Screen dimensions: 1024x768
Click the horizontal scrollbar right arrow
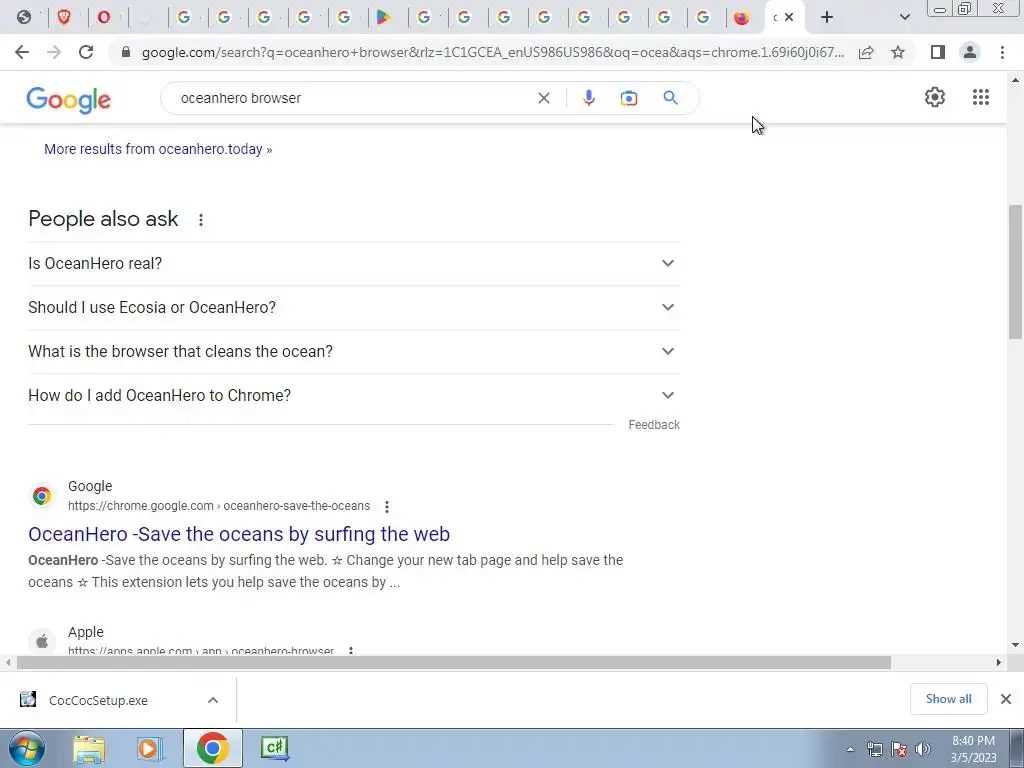(x=998, y=663)
